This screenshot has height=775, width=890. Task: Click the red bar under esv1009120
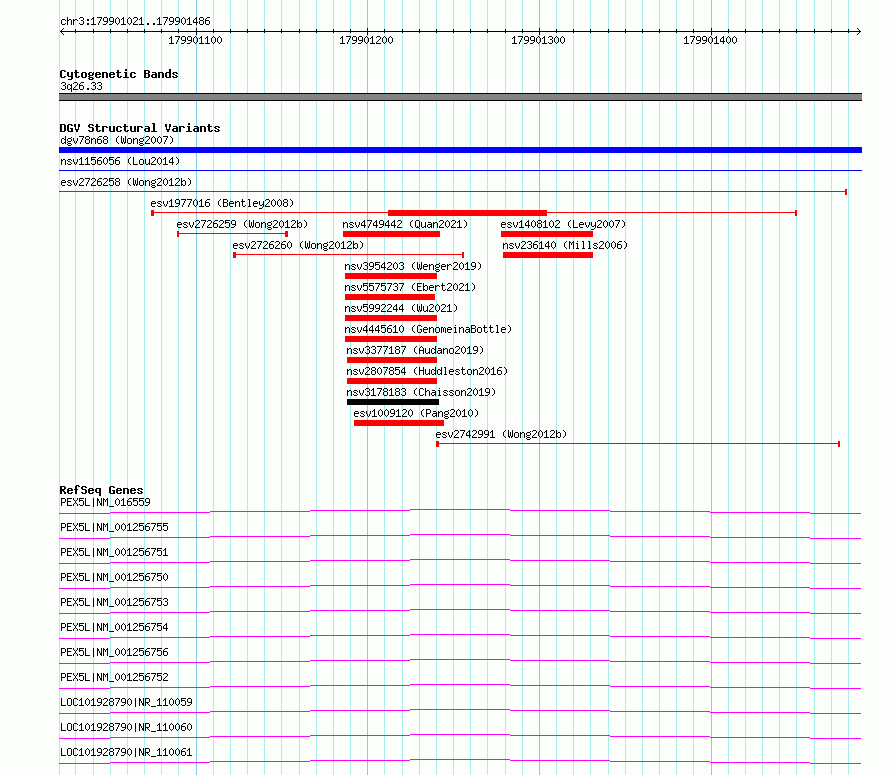point(399,423)
